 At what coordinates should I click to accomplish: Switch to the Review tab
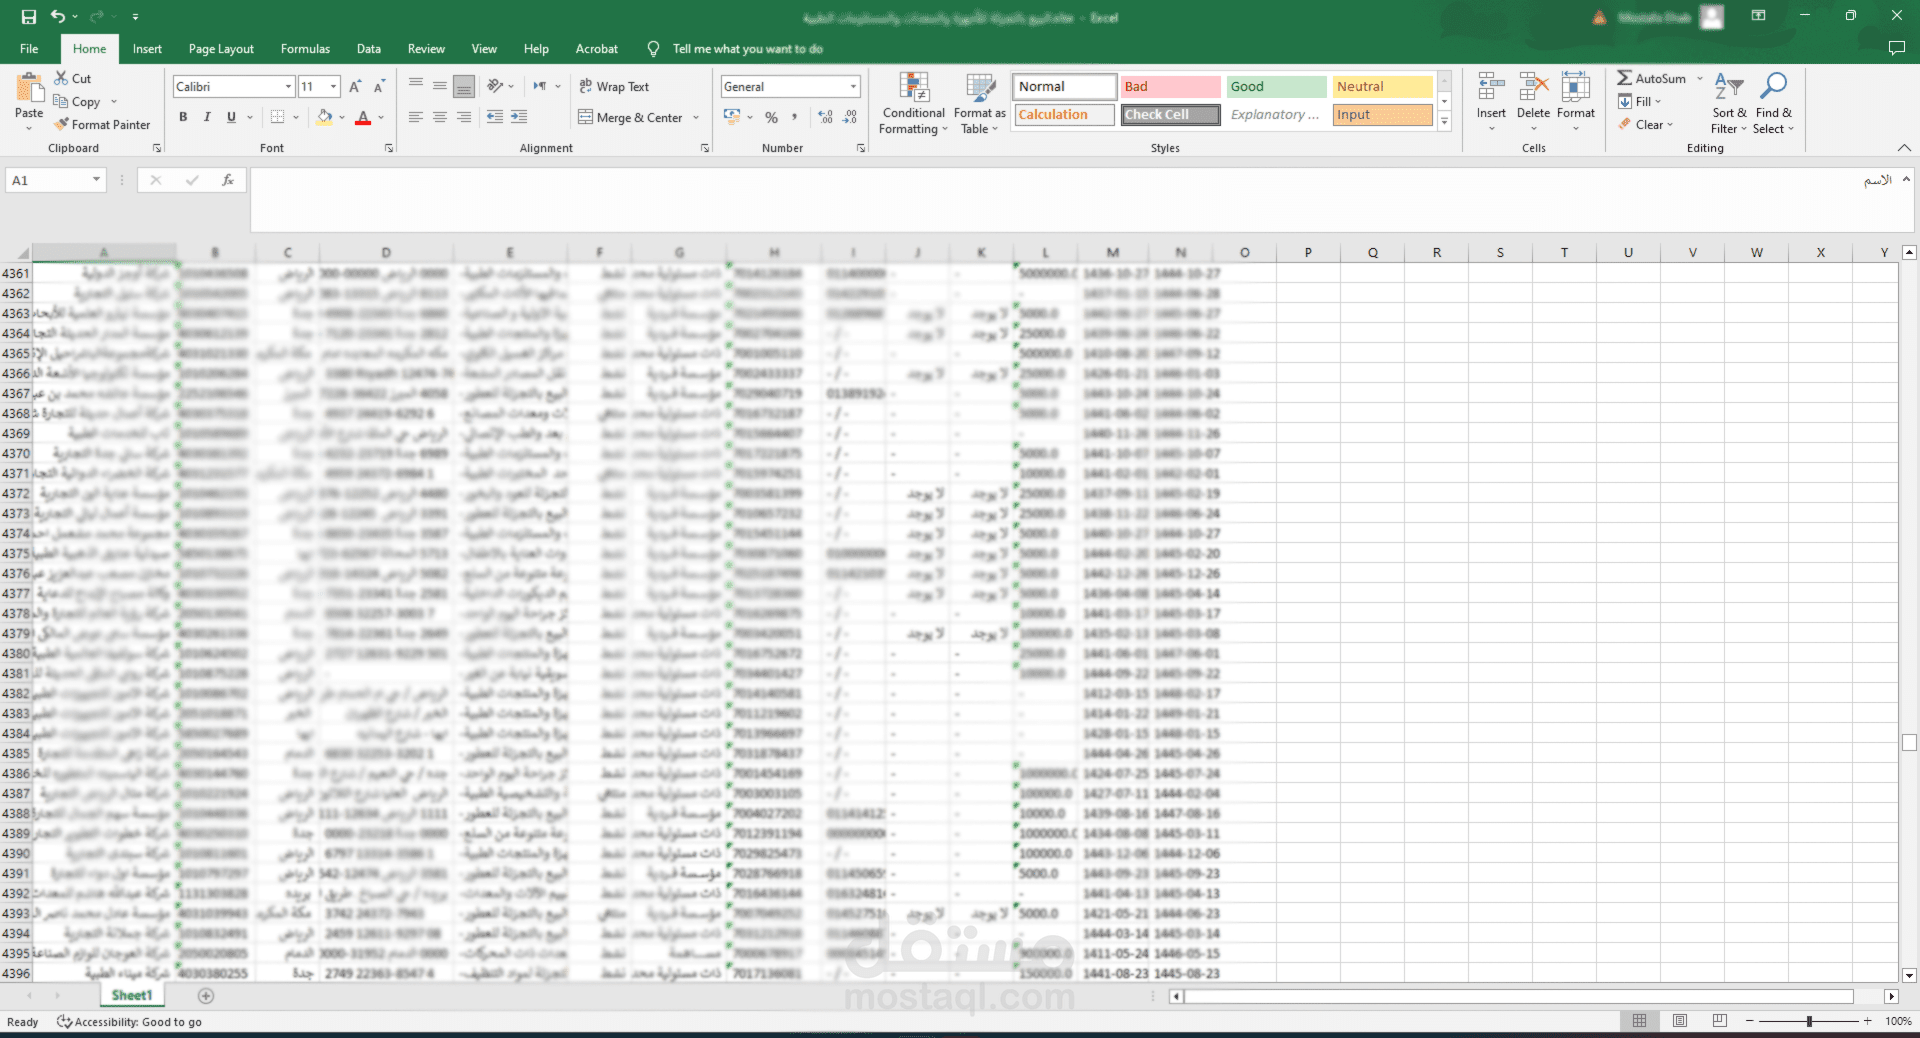[426, 48]
